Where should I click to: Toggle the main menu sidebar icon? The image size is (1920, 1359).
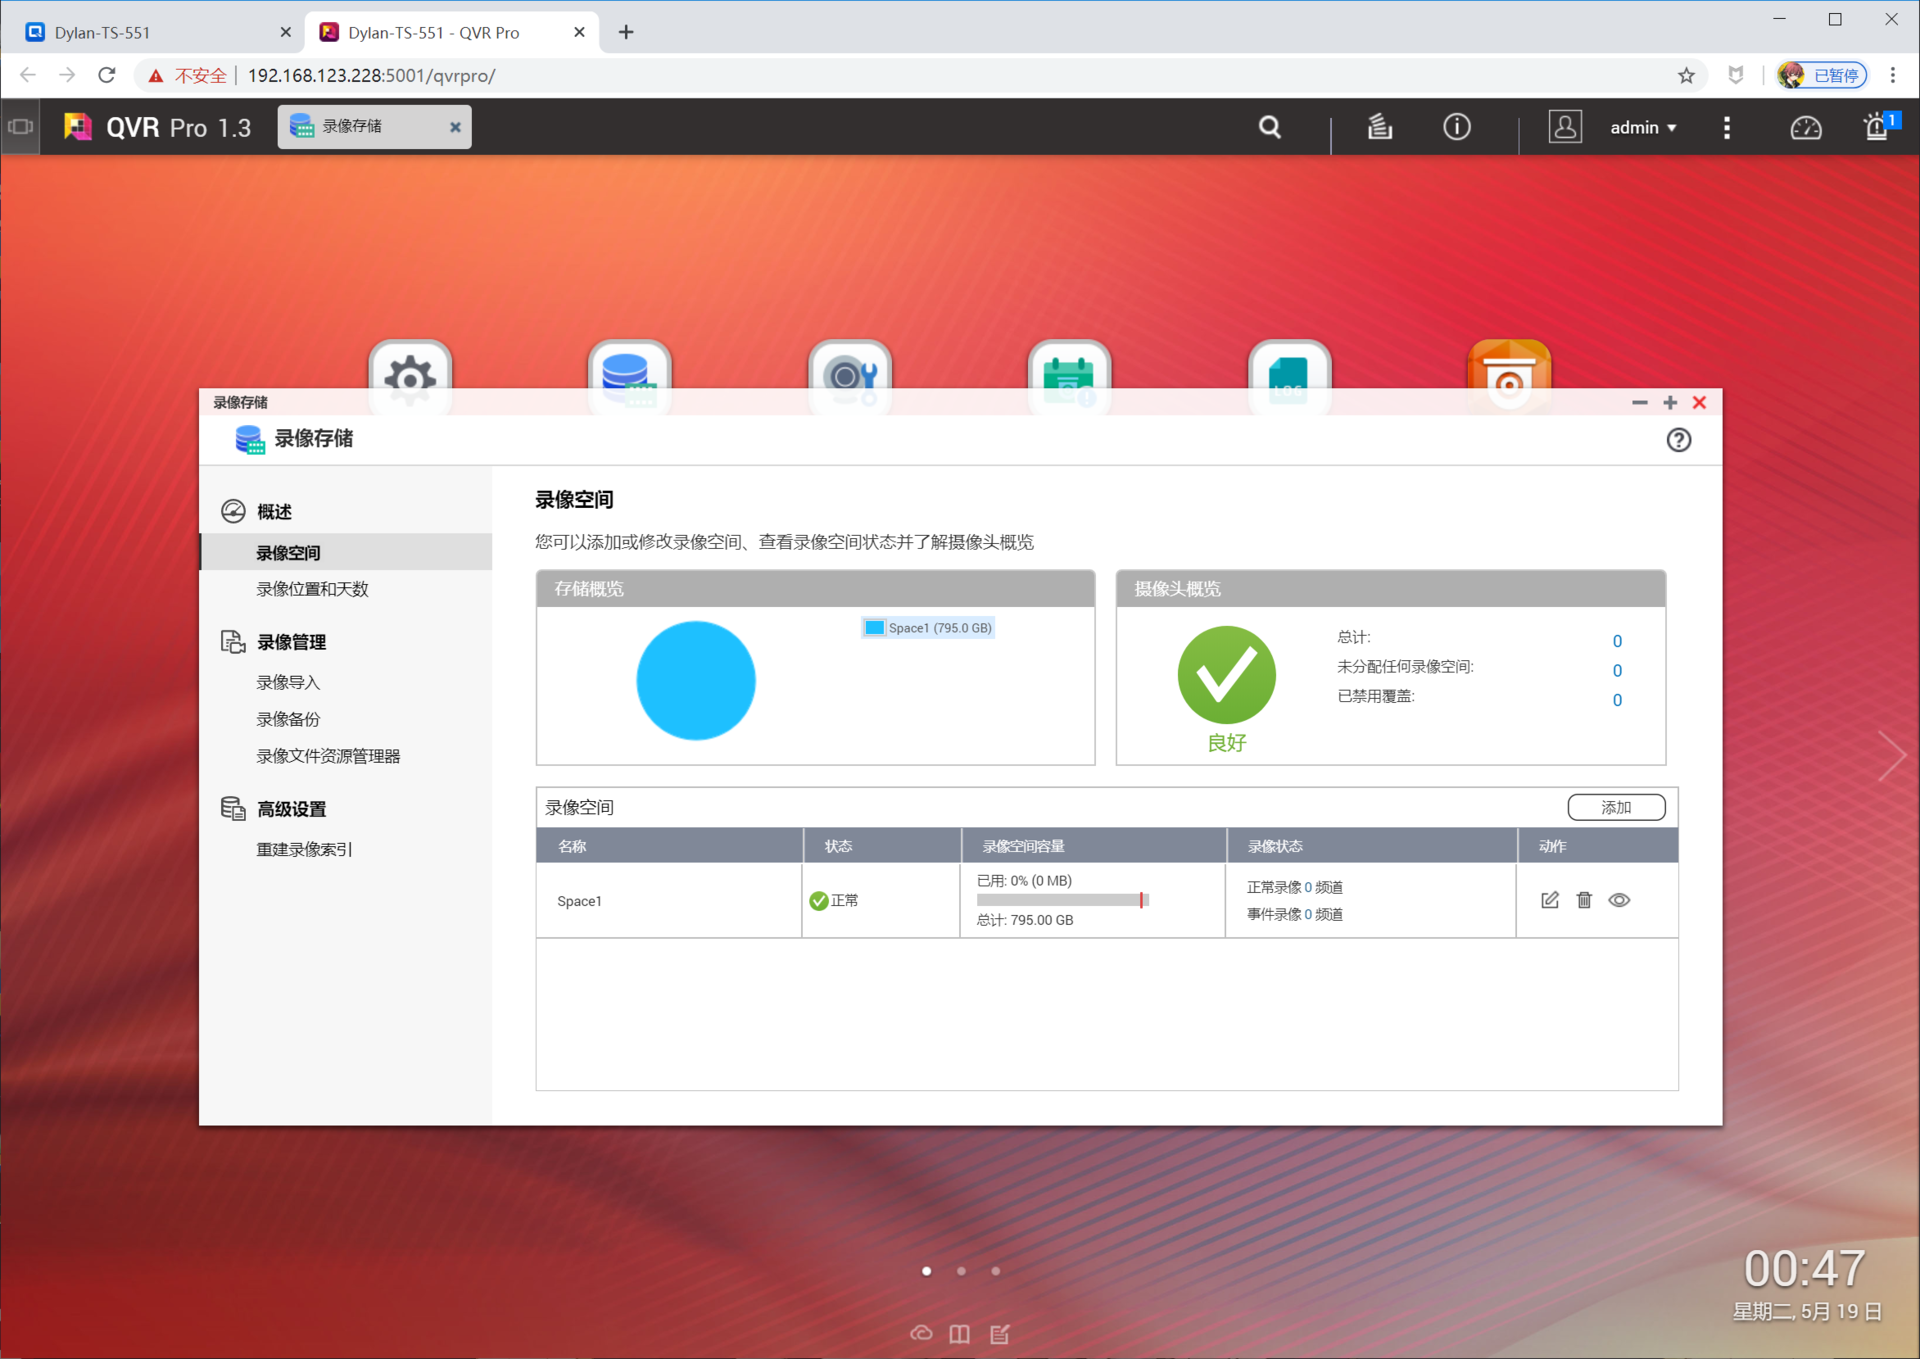(x=20, y=127)
